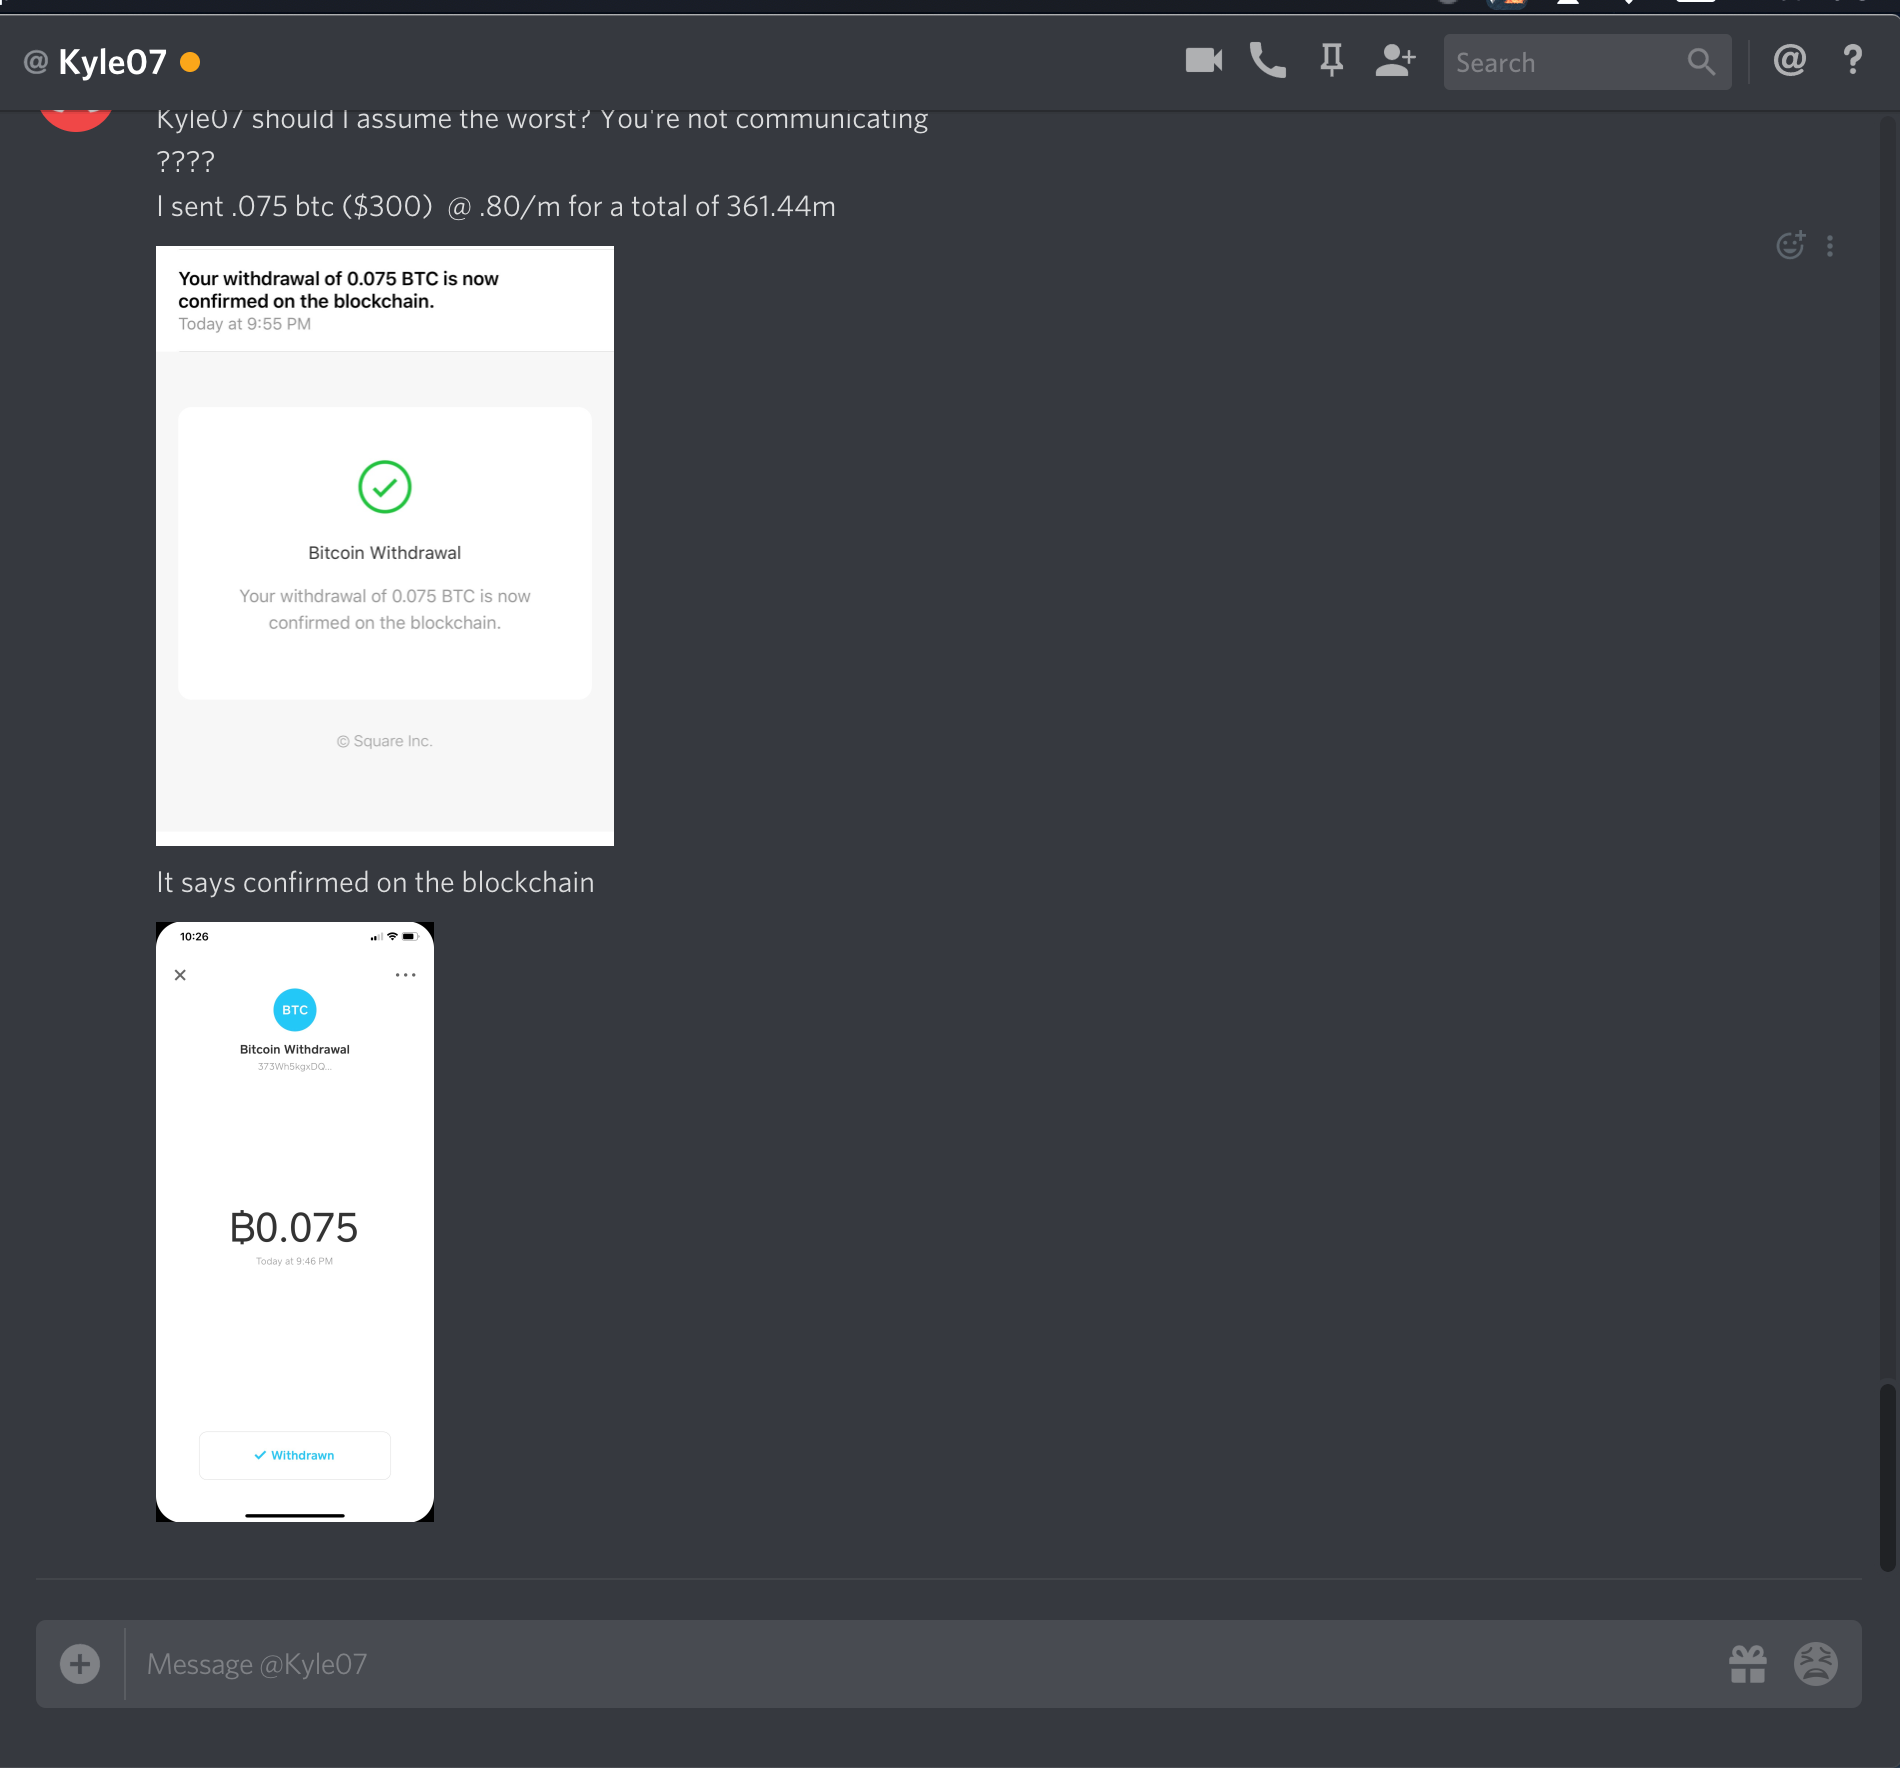This screenshot has width=1900, height=1768.
Task: Click the chat scrollbar thumb
Action: point(1887,1478)
